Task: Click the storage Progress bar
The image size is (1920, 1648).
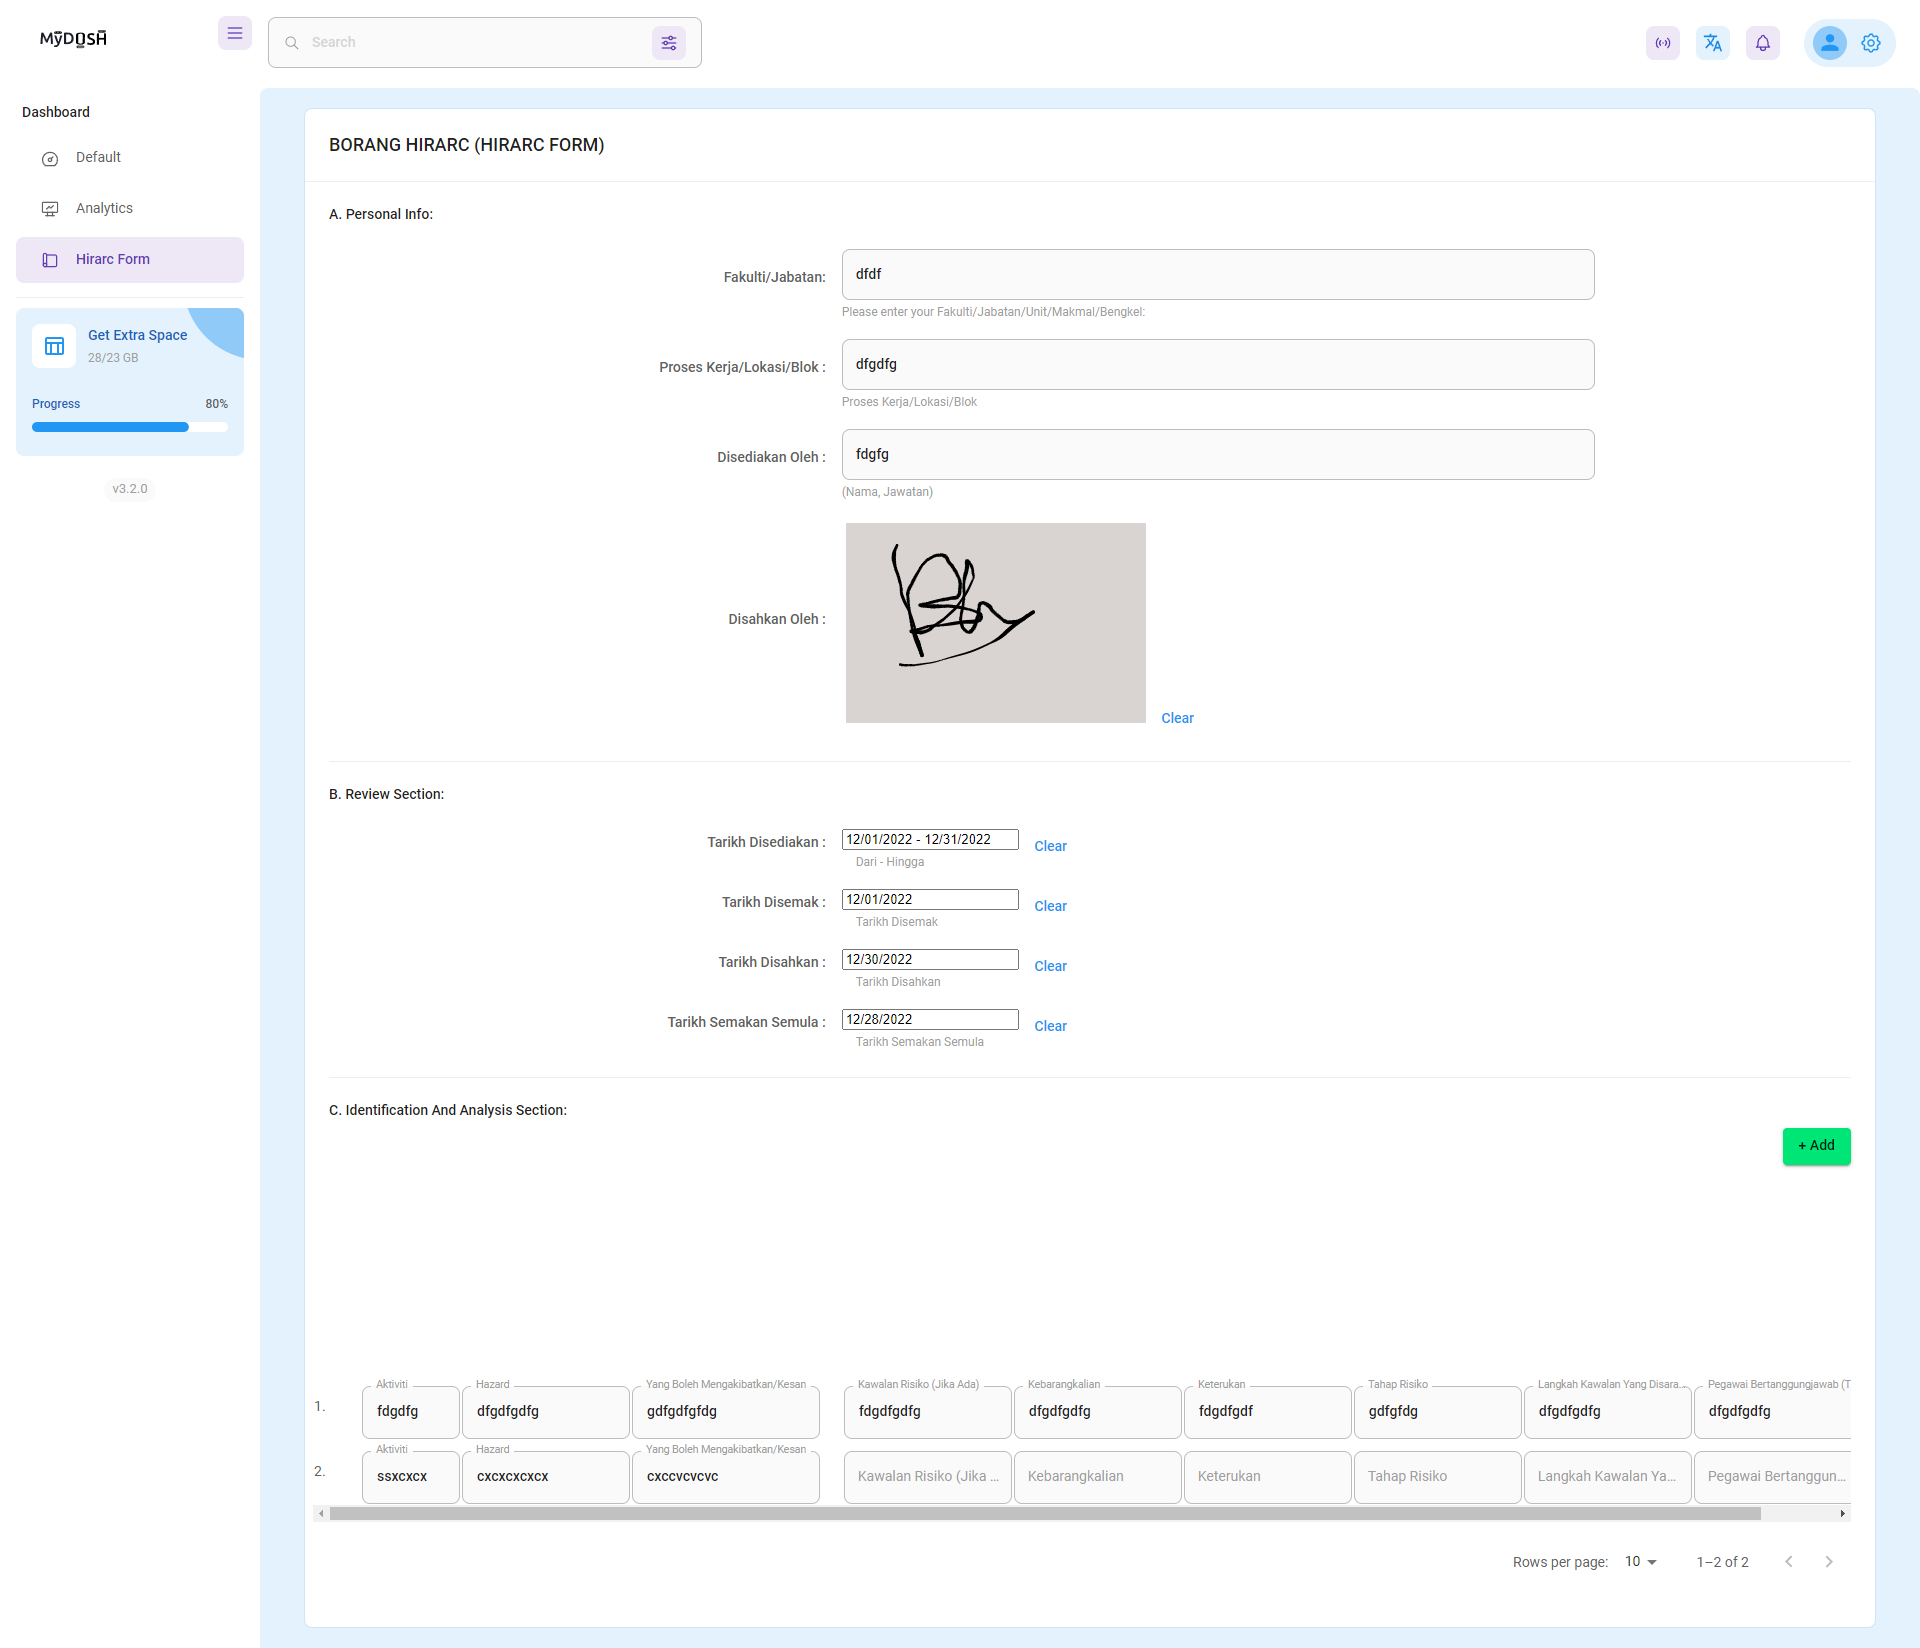Action: [x=129, y=427]
